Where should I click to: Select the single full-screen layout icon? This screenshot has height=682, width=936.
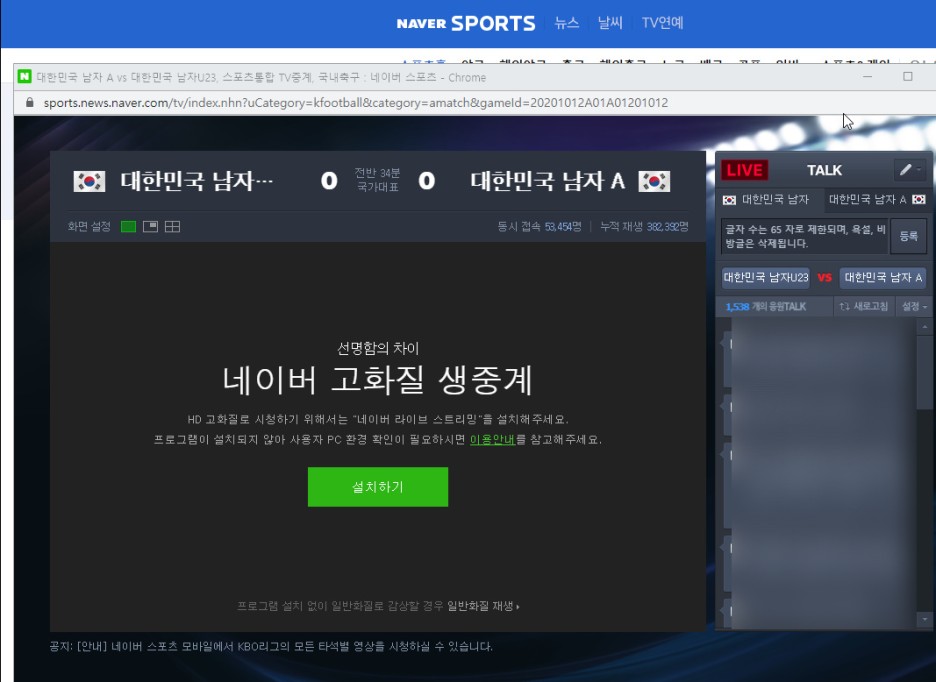tap(128, 227)
